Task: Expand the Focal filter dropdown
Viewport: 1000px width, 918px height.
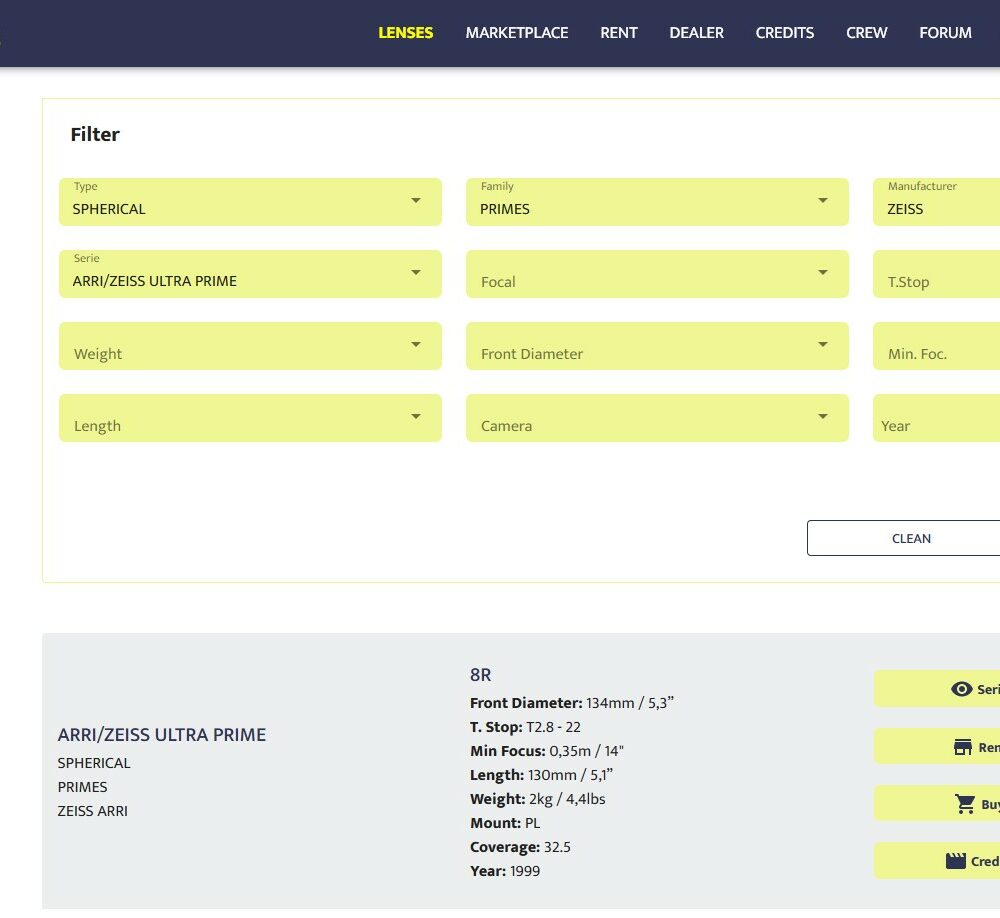Action: click(657, 274)
